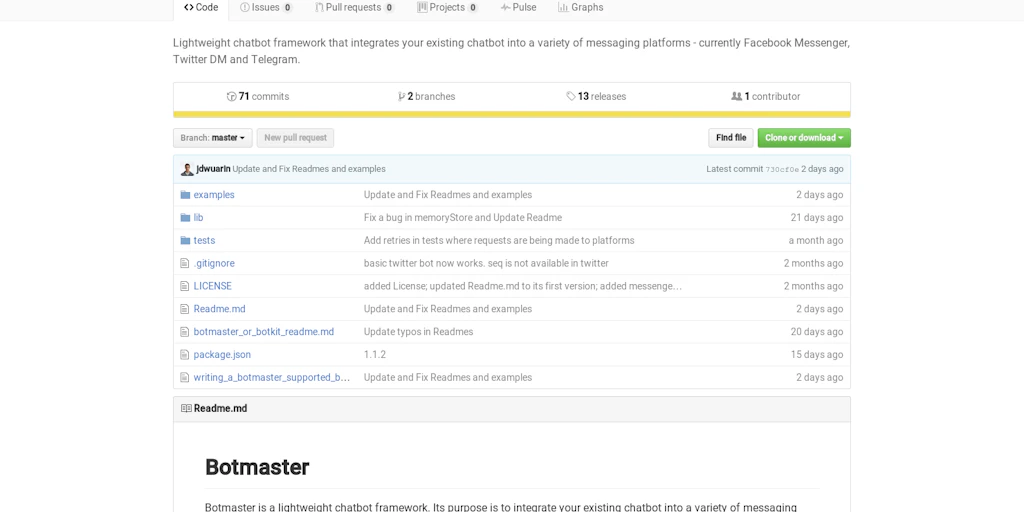Click the Find file button

731,138
